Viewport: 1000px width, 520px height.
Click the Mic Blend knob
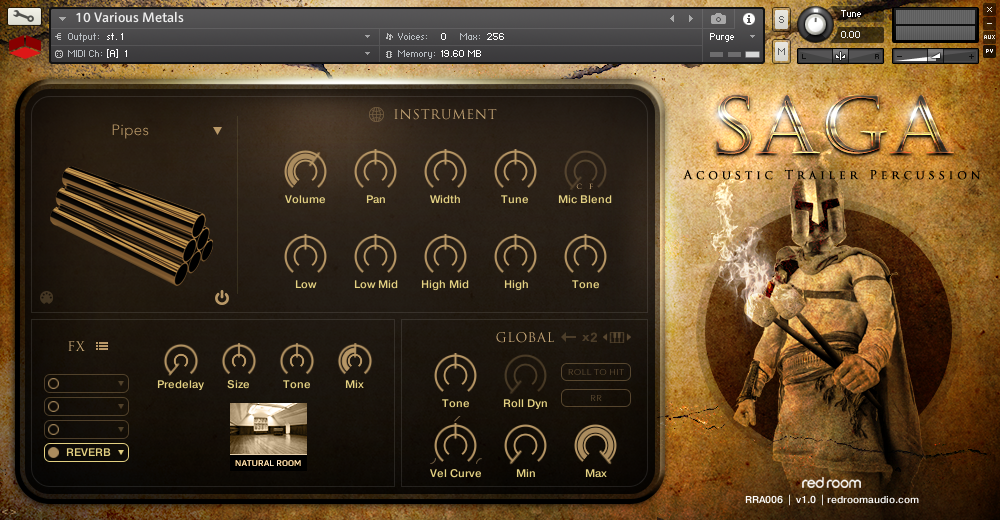coord(585,171)
